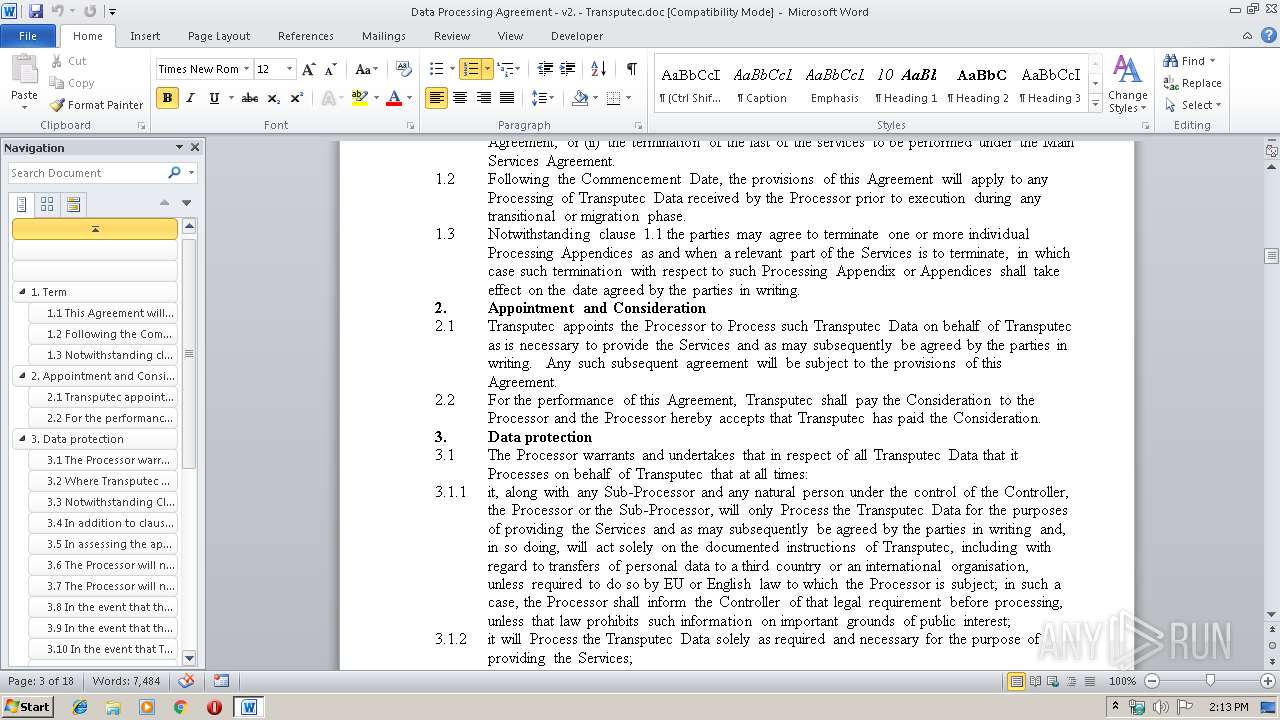Switch to the Mailings tab
This screenshot has height=720, width=1280.
tap(384, 36)
